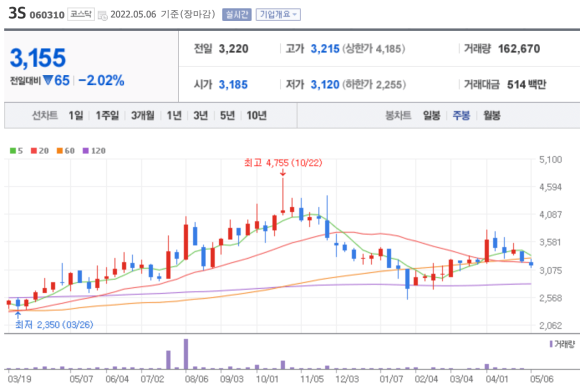Click the 3,075 price axis label

point(550,270)
